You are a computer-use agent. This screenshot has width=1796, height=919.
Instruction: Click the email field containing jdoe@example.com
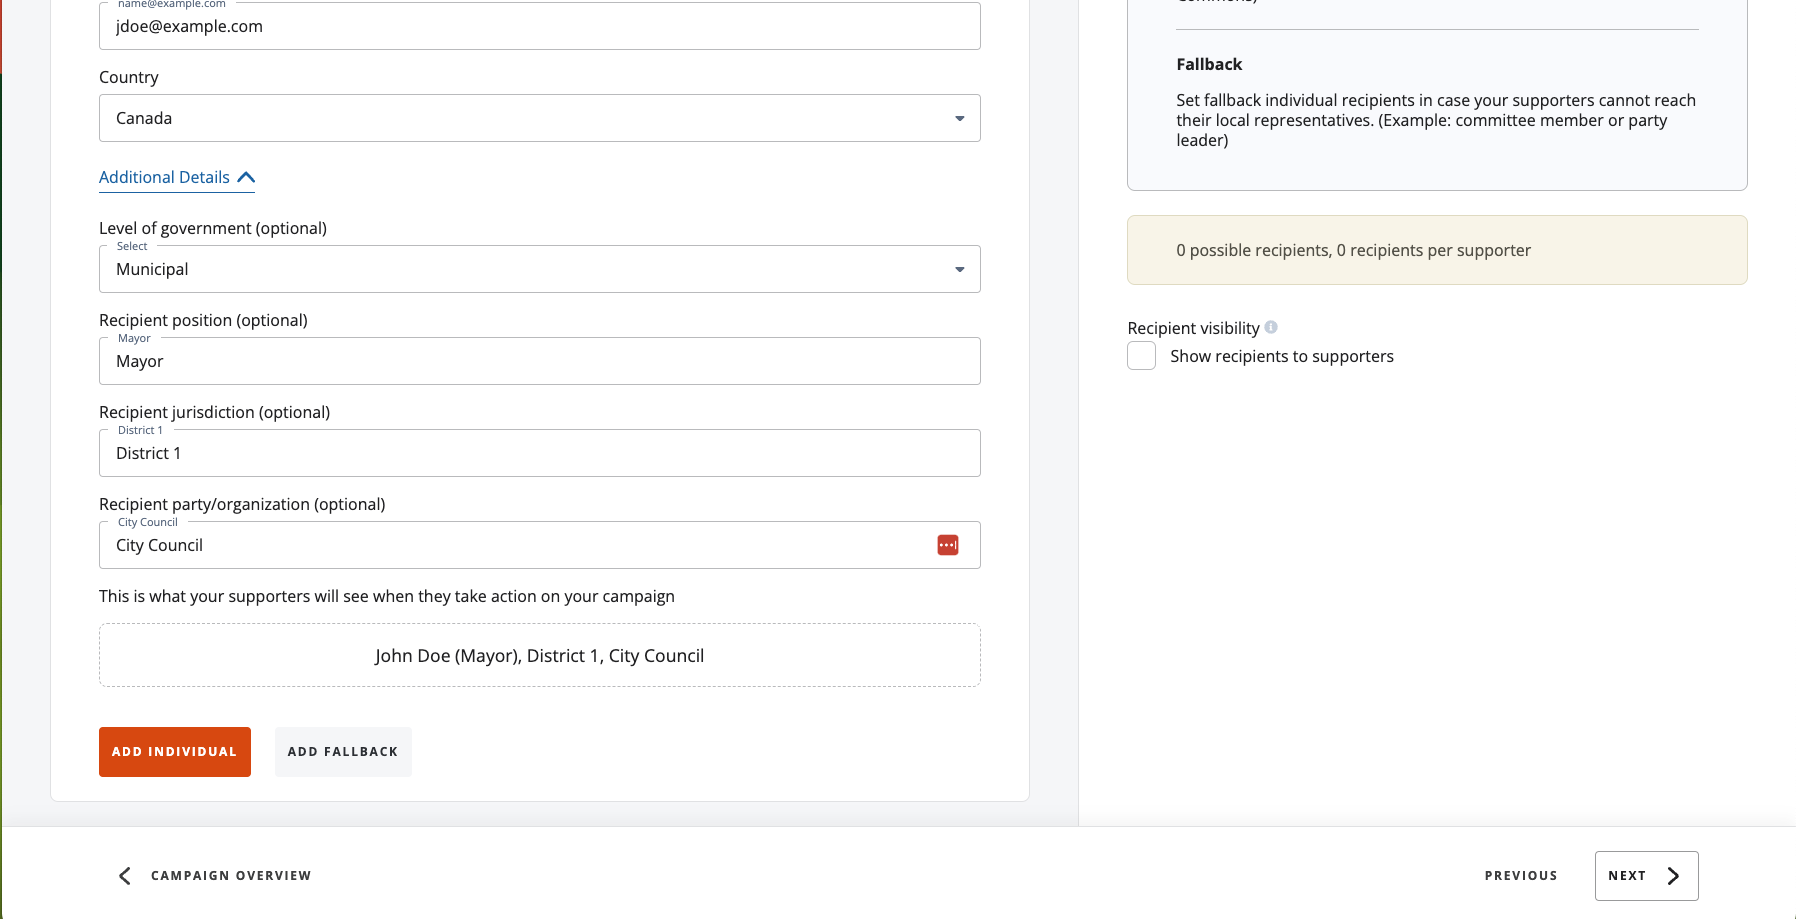click(x=540, y=26)
